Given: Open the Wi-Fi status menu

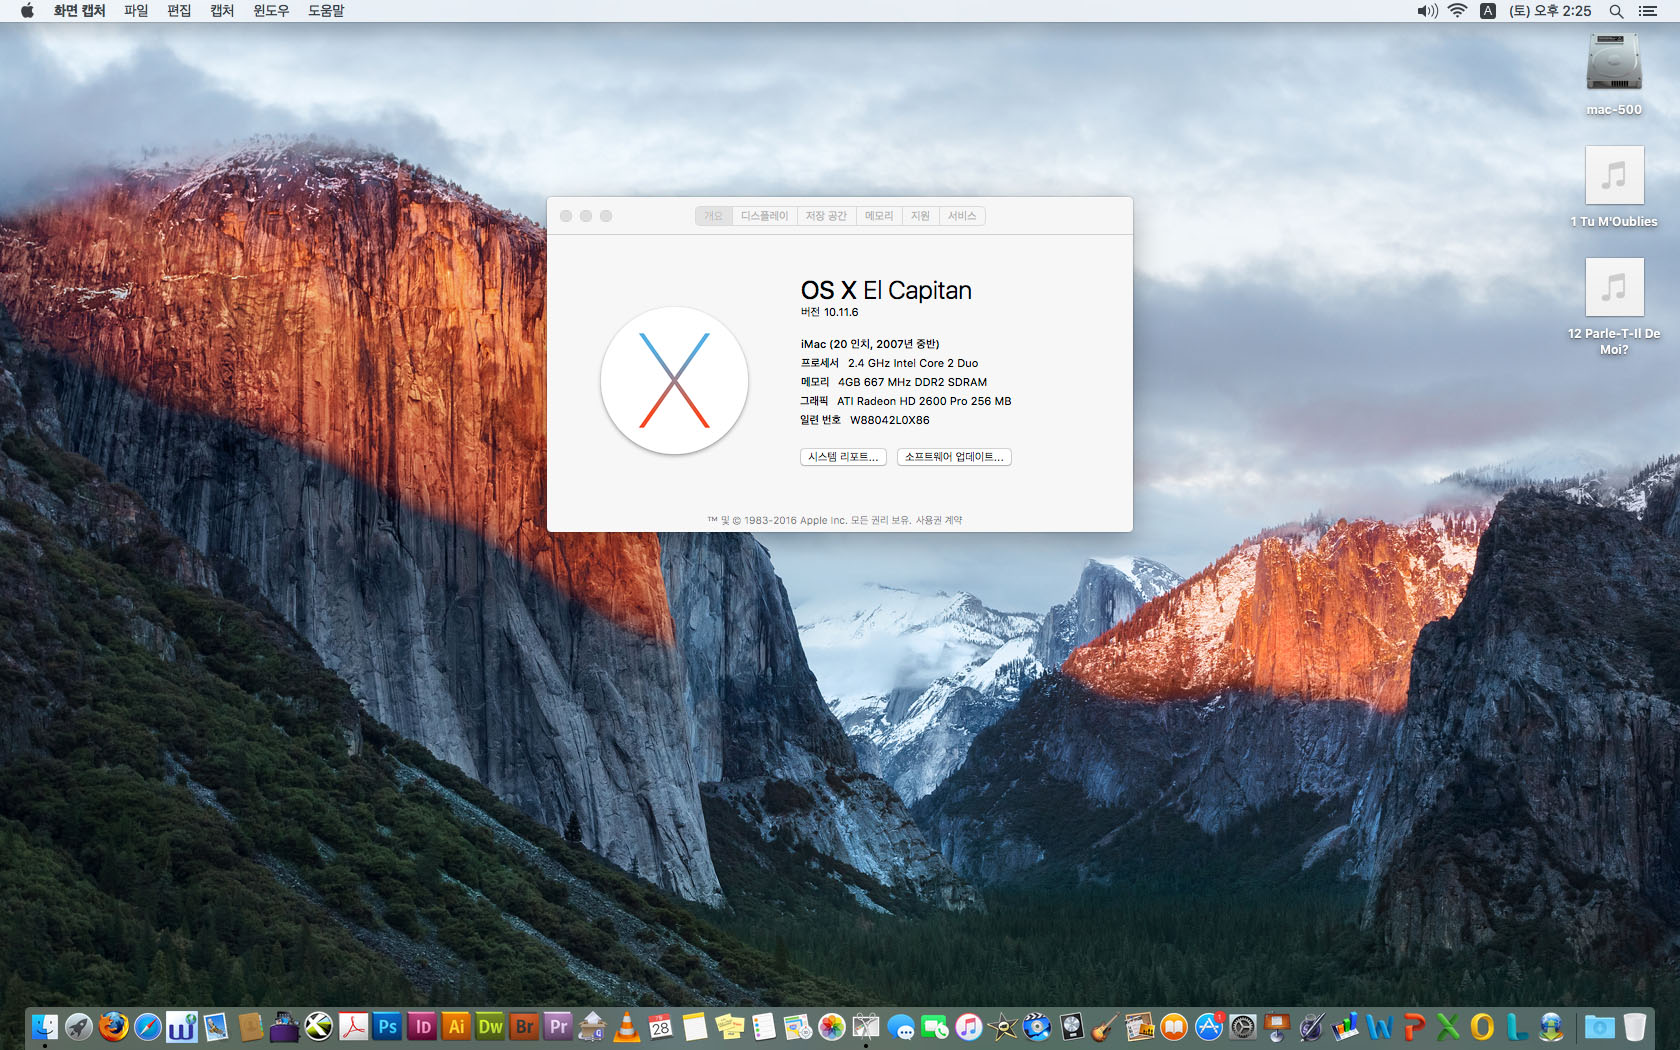Looking at the screenshot, I should coord(1457,11).
